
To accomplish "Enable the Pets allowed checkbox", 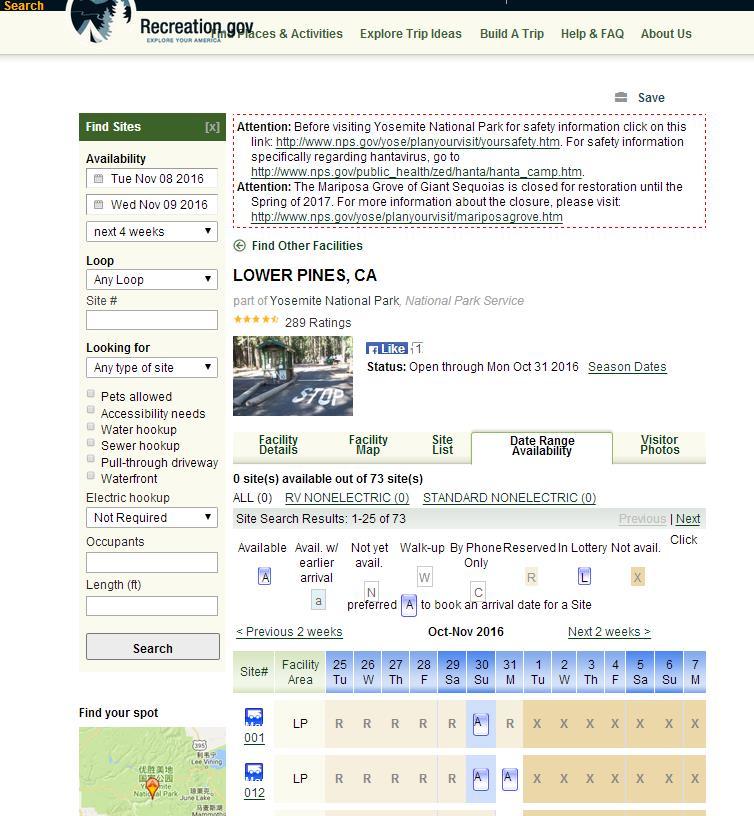I will 91,394.
